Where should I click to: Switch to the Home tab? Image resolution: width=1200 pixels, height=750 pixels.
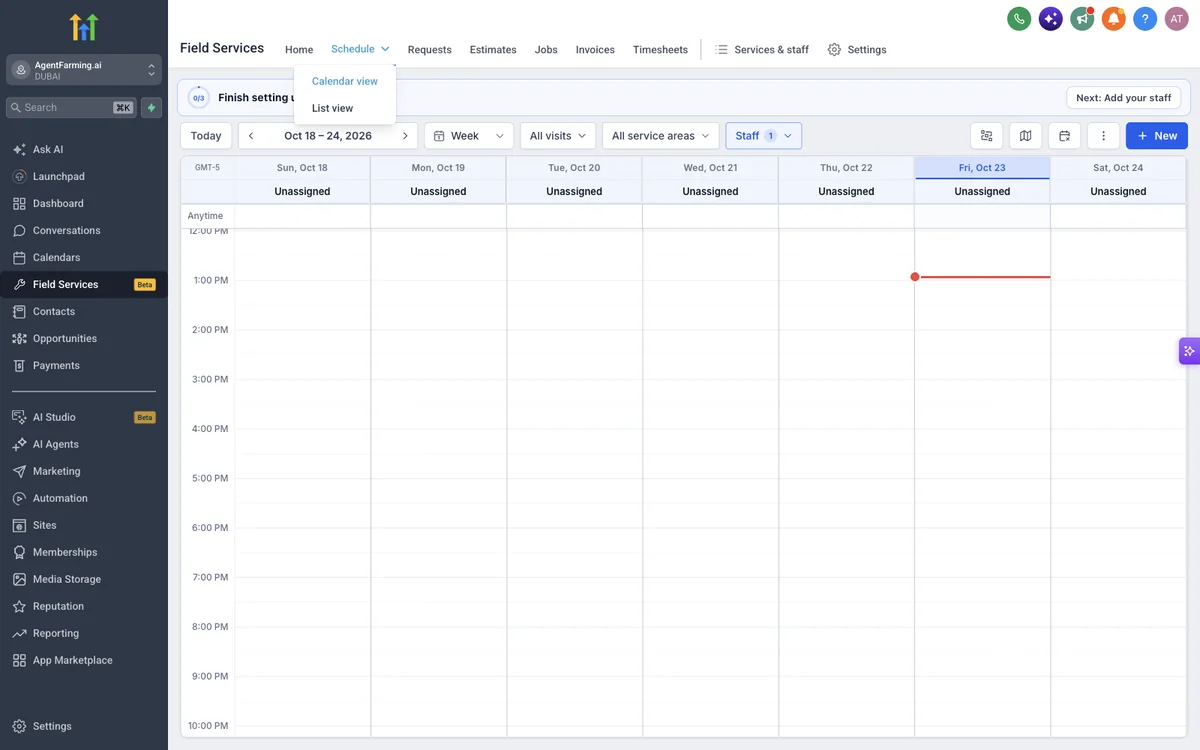[x=299, y=49]
